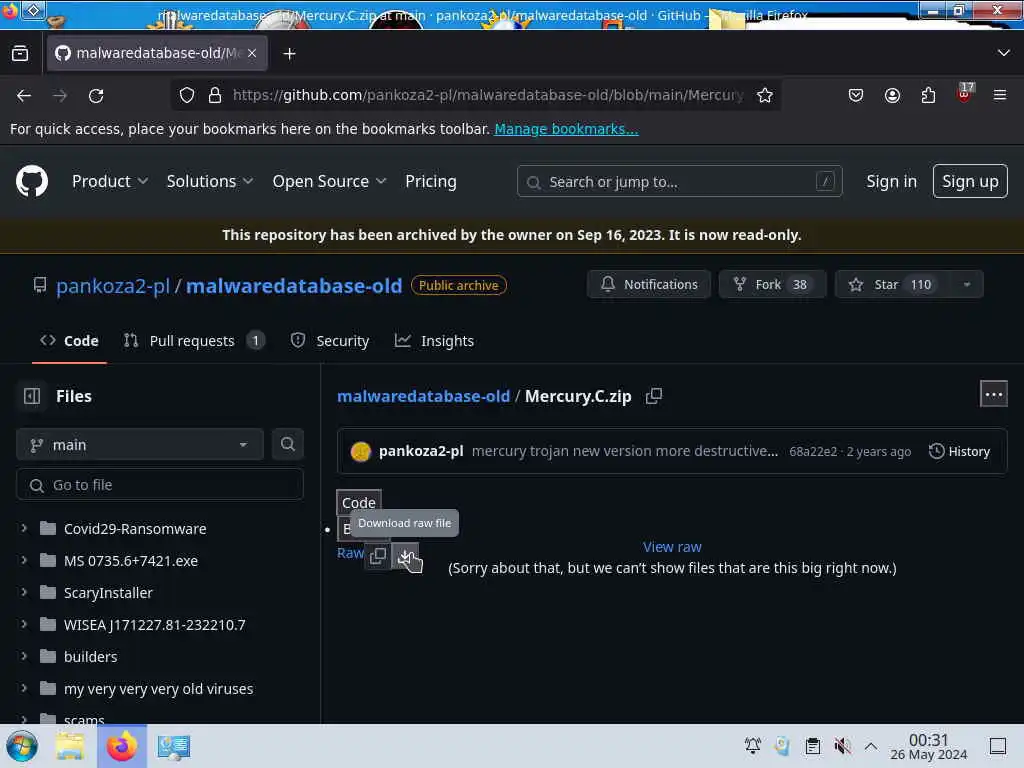This screenshot has width=1024, height=768.
Task: Expand the my very very very old viruses chevron
Action: pyautogui.click(x=24, y=688)
